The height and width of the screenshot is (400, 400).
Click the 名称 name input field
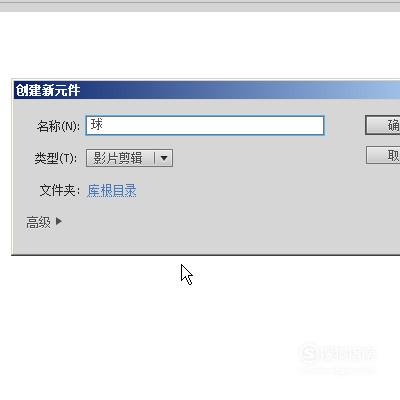[x=205, y=125]
